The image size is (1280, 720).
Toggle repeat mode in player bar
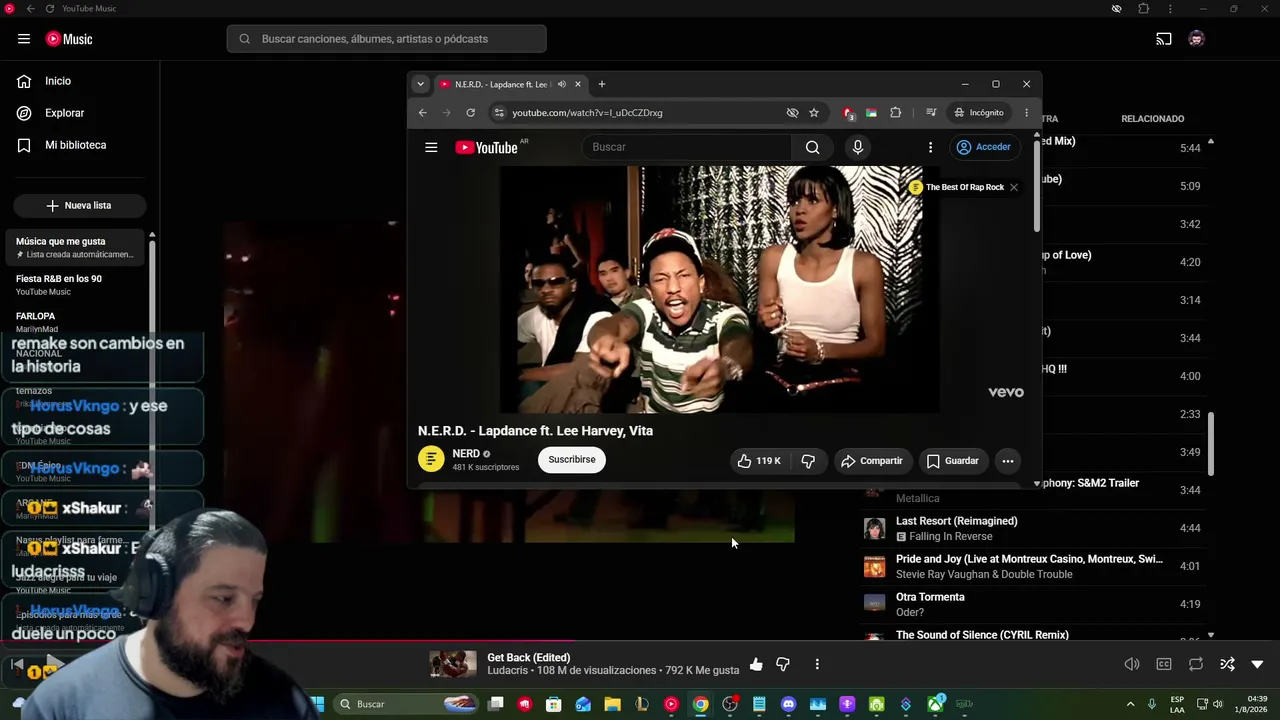(1196, 664)
